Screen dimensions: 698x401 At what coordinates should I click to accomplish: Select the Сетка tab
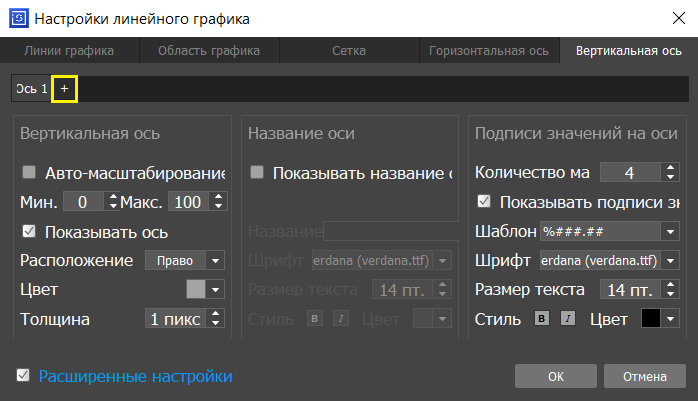tap(349, 50)
